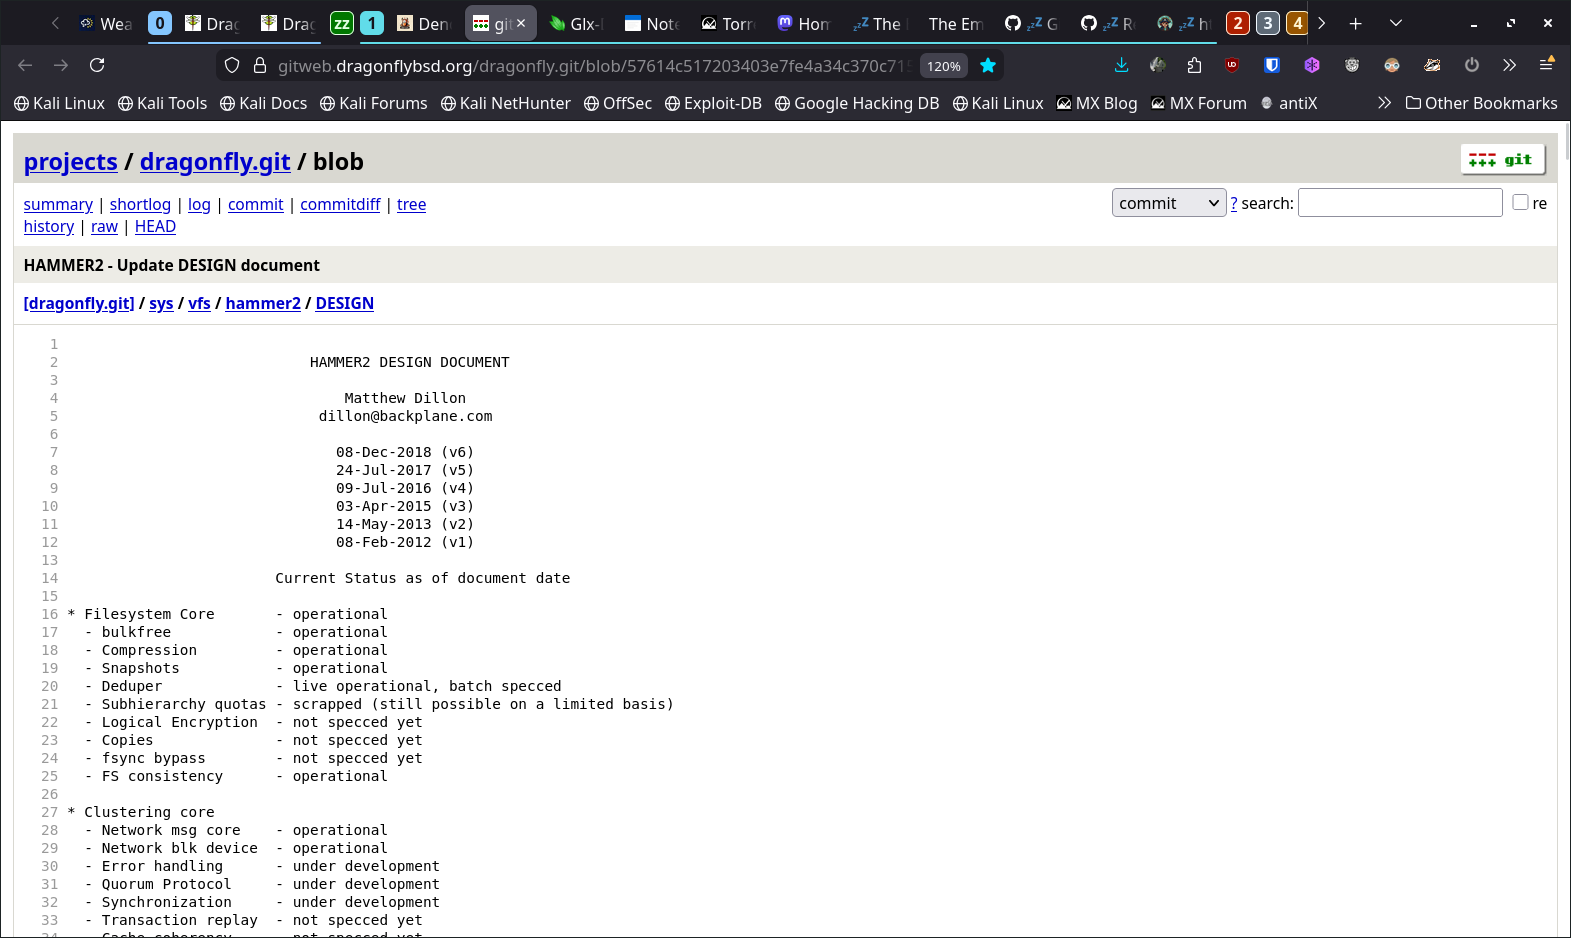Switch to the Glx tab
Screen dimensions: 1571x938
[x=577, y=23]
